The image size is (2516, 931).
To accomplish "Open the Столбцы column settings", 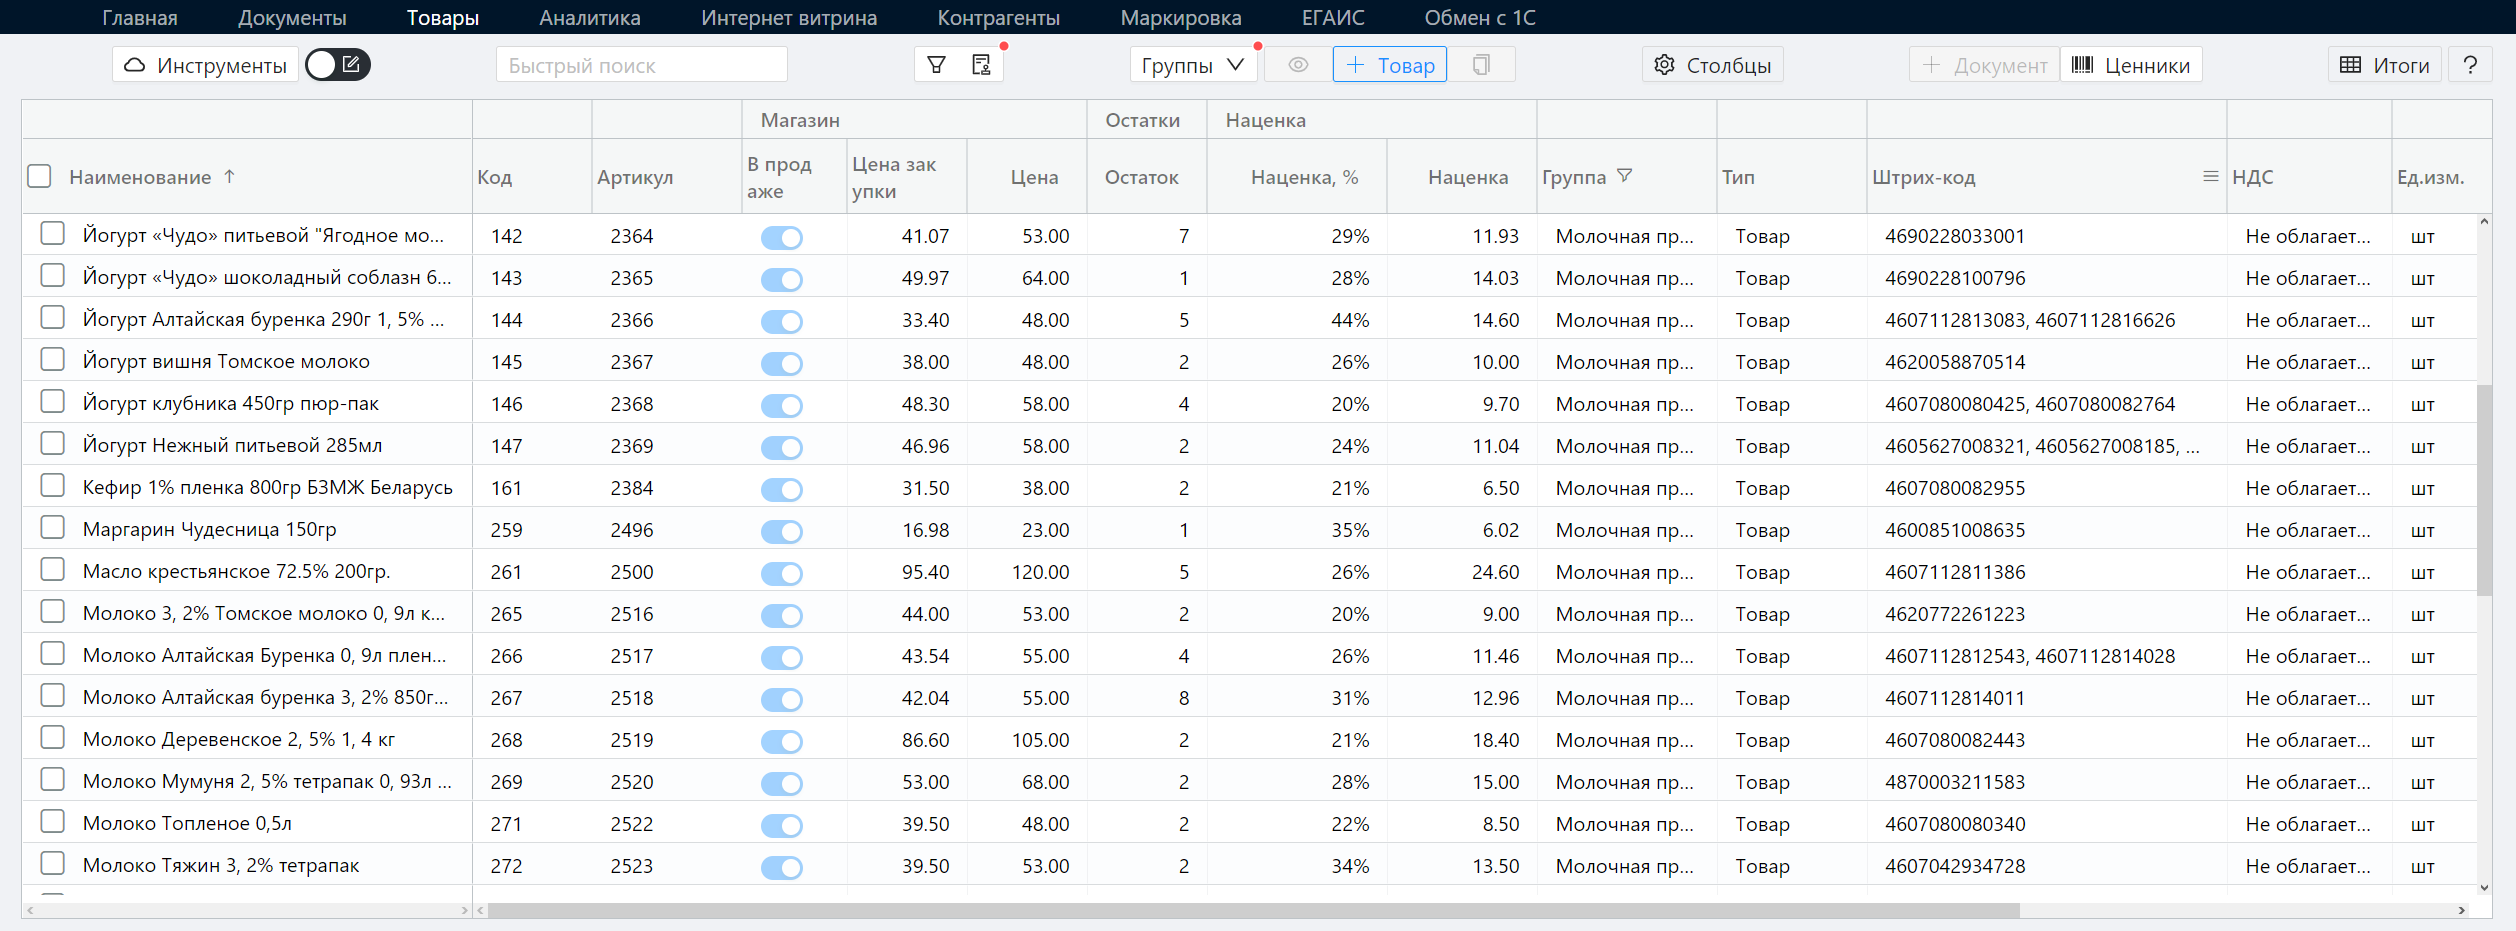I will (1712, 65).
